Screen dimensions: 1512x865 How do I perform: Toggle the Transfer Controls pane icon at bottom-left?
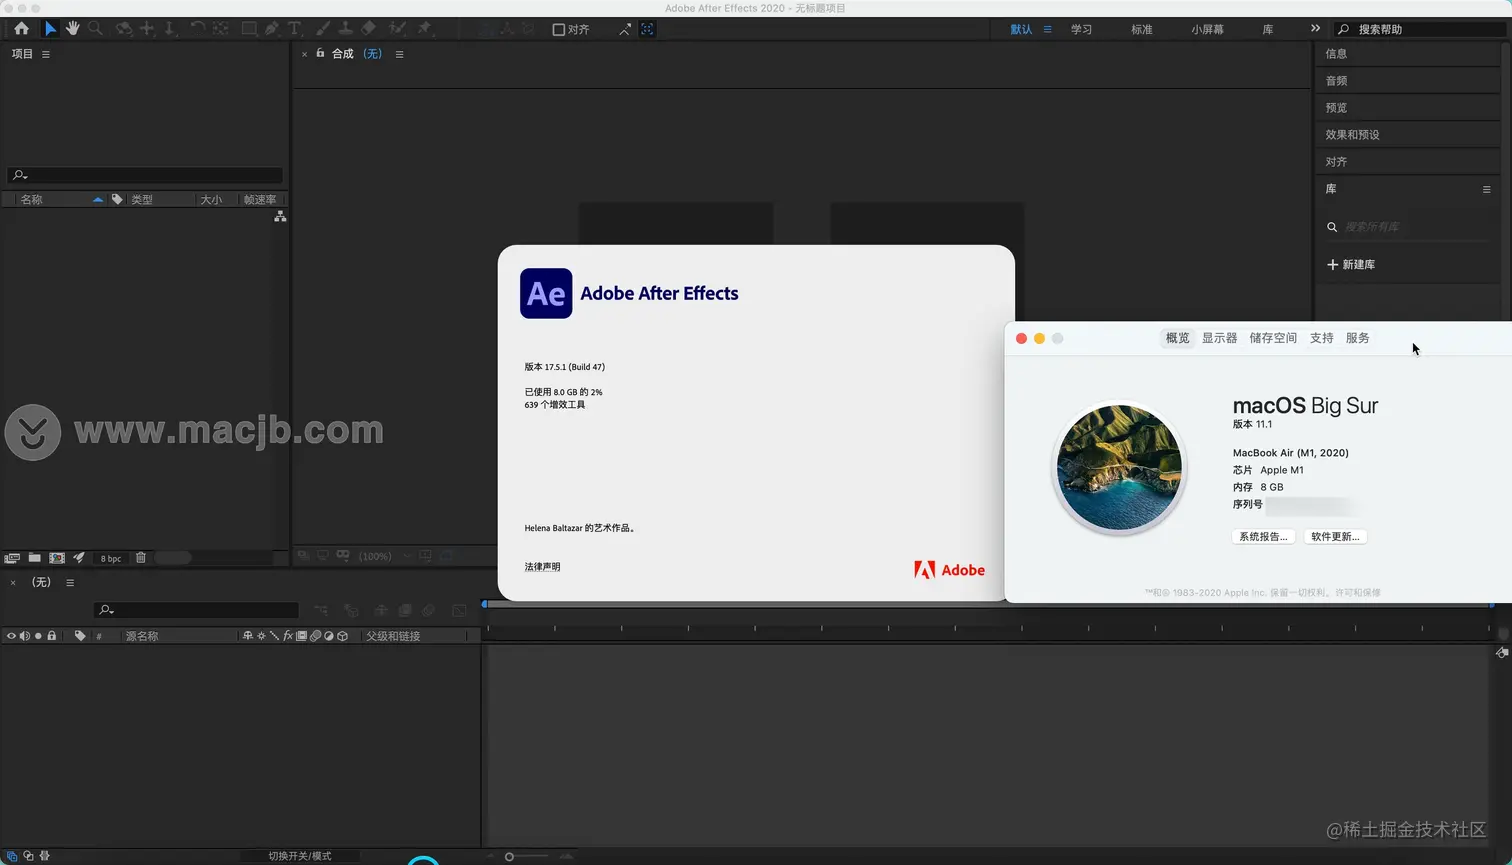pos(28,856)
